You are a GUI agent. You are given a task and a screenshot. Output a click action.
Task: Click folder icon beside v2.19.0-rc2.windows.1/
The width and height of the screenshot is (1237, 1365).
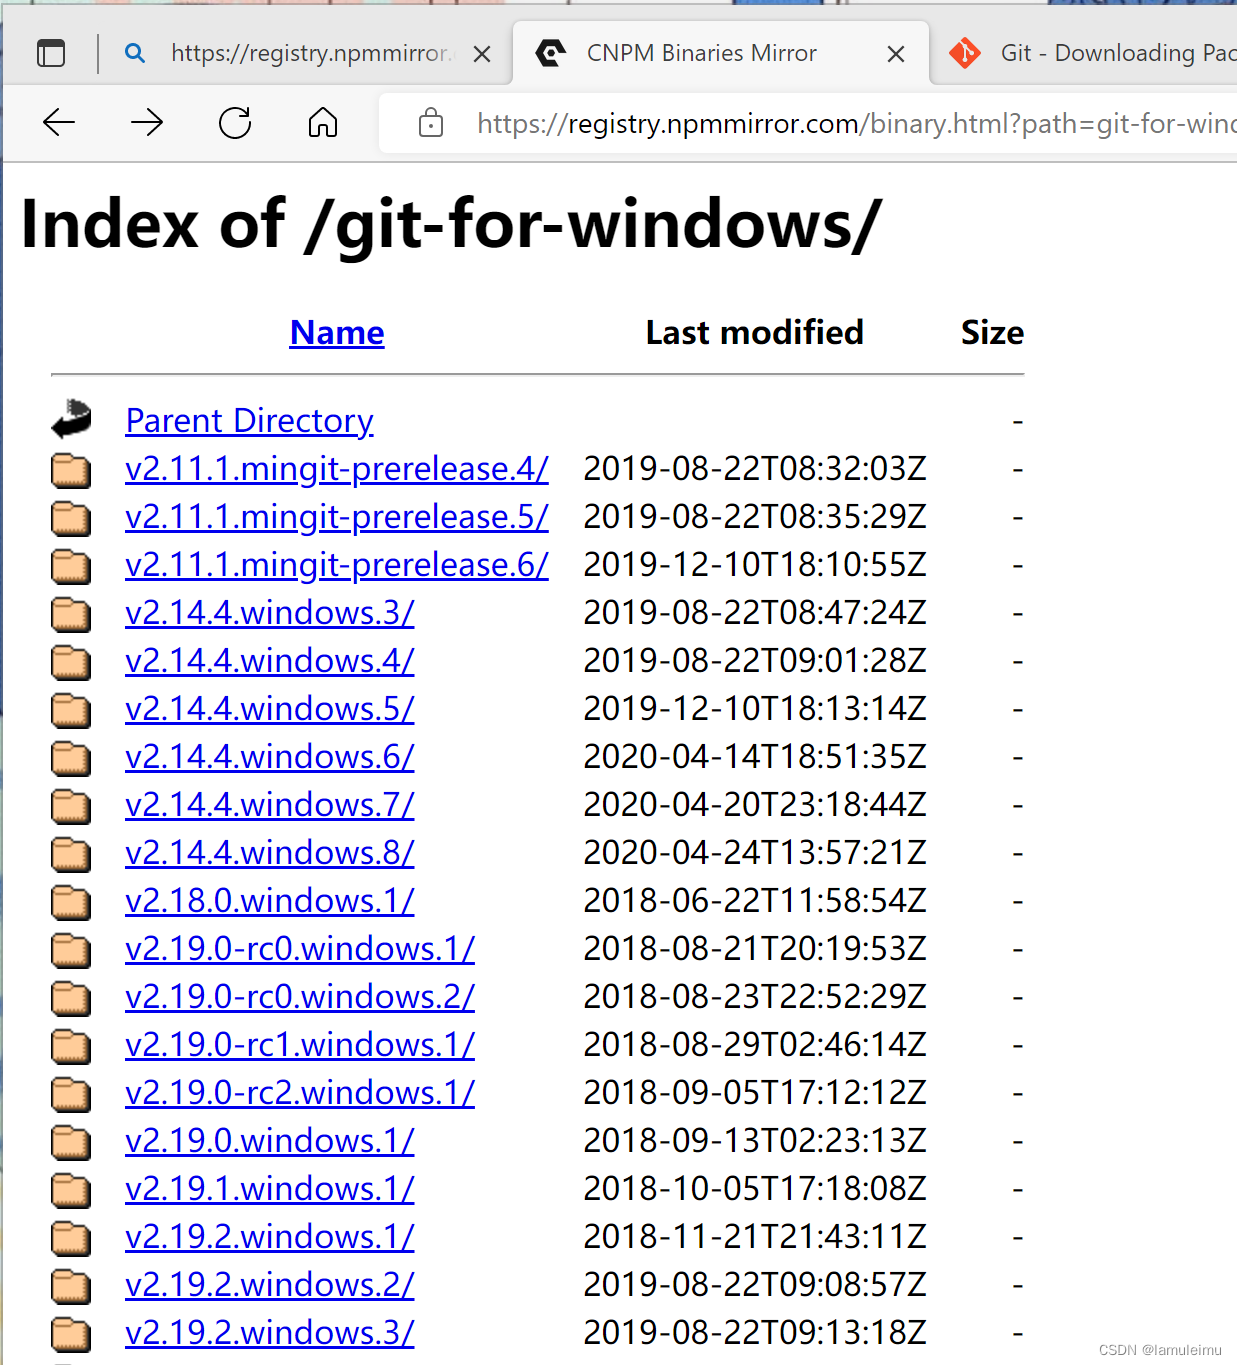coord(71,1094)
